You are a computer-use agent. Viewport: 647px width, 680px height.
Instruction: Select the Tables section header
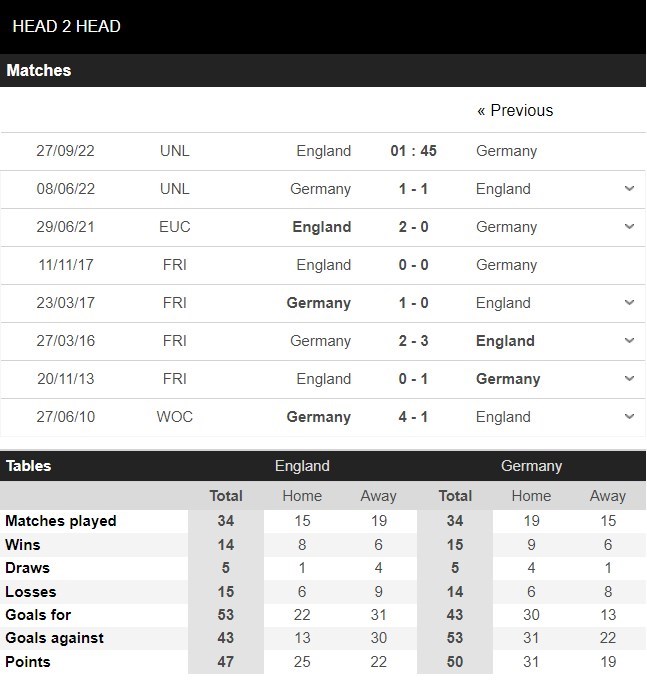point(29,466)
